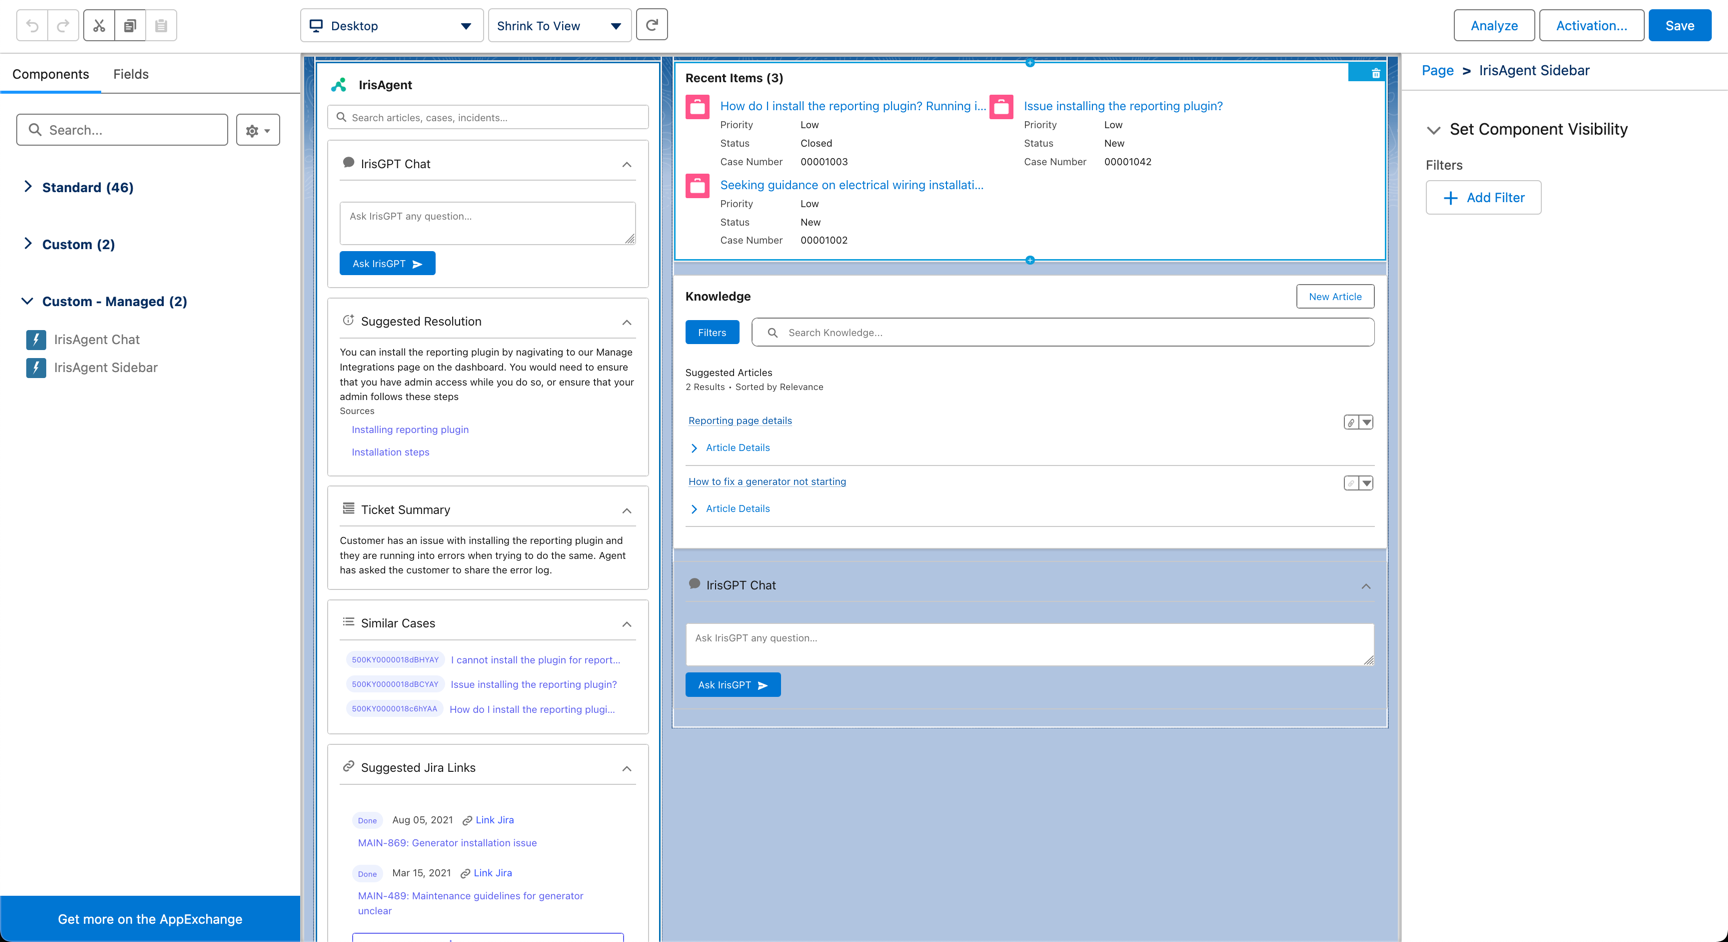
Task: Open dropdown arrow for Reporting page details article
Action: 1367,422
